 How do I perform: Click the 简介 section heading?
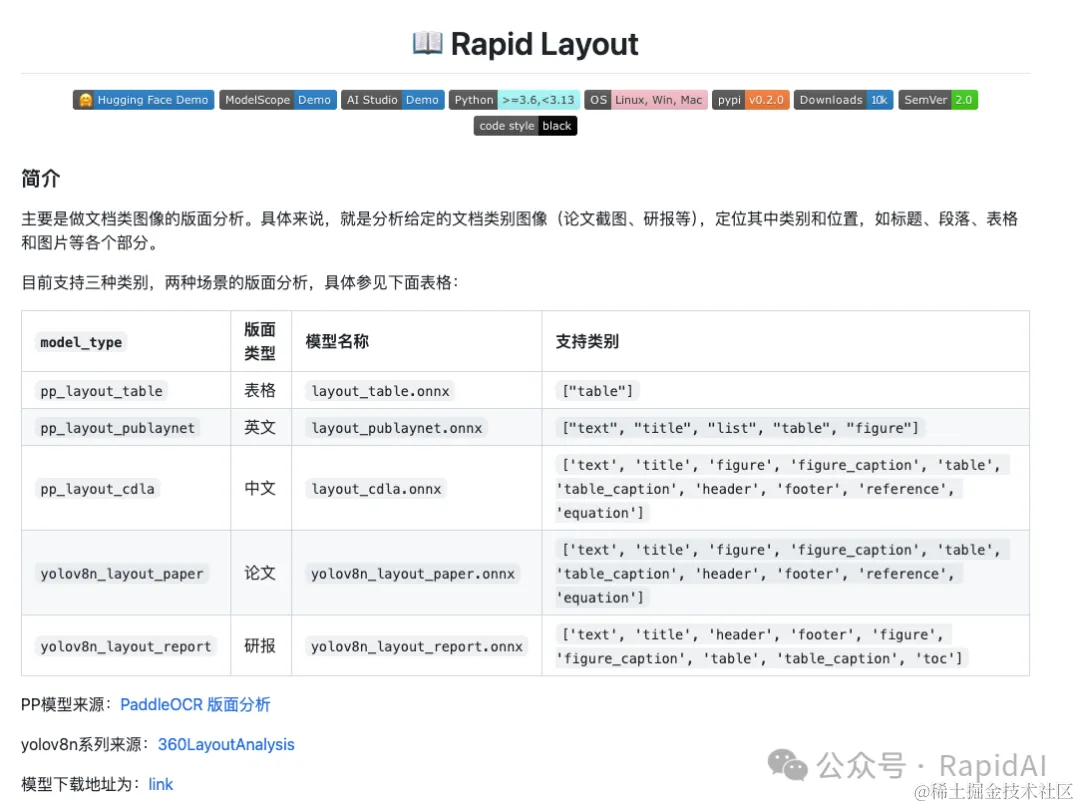click(41, 180)
